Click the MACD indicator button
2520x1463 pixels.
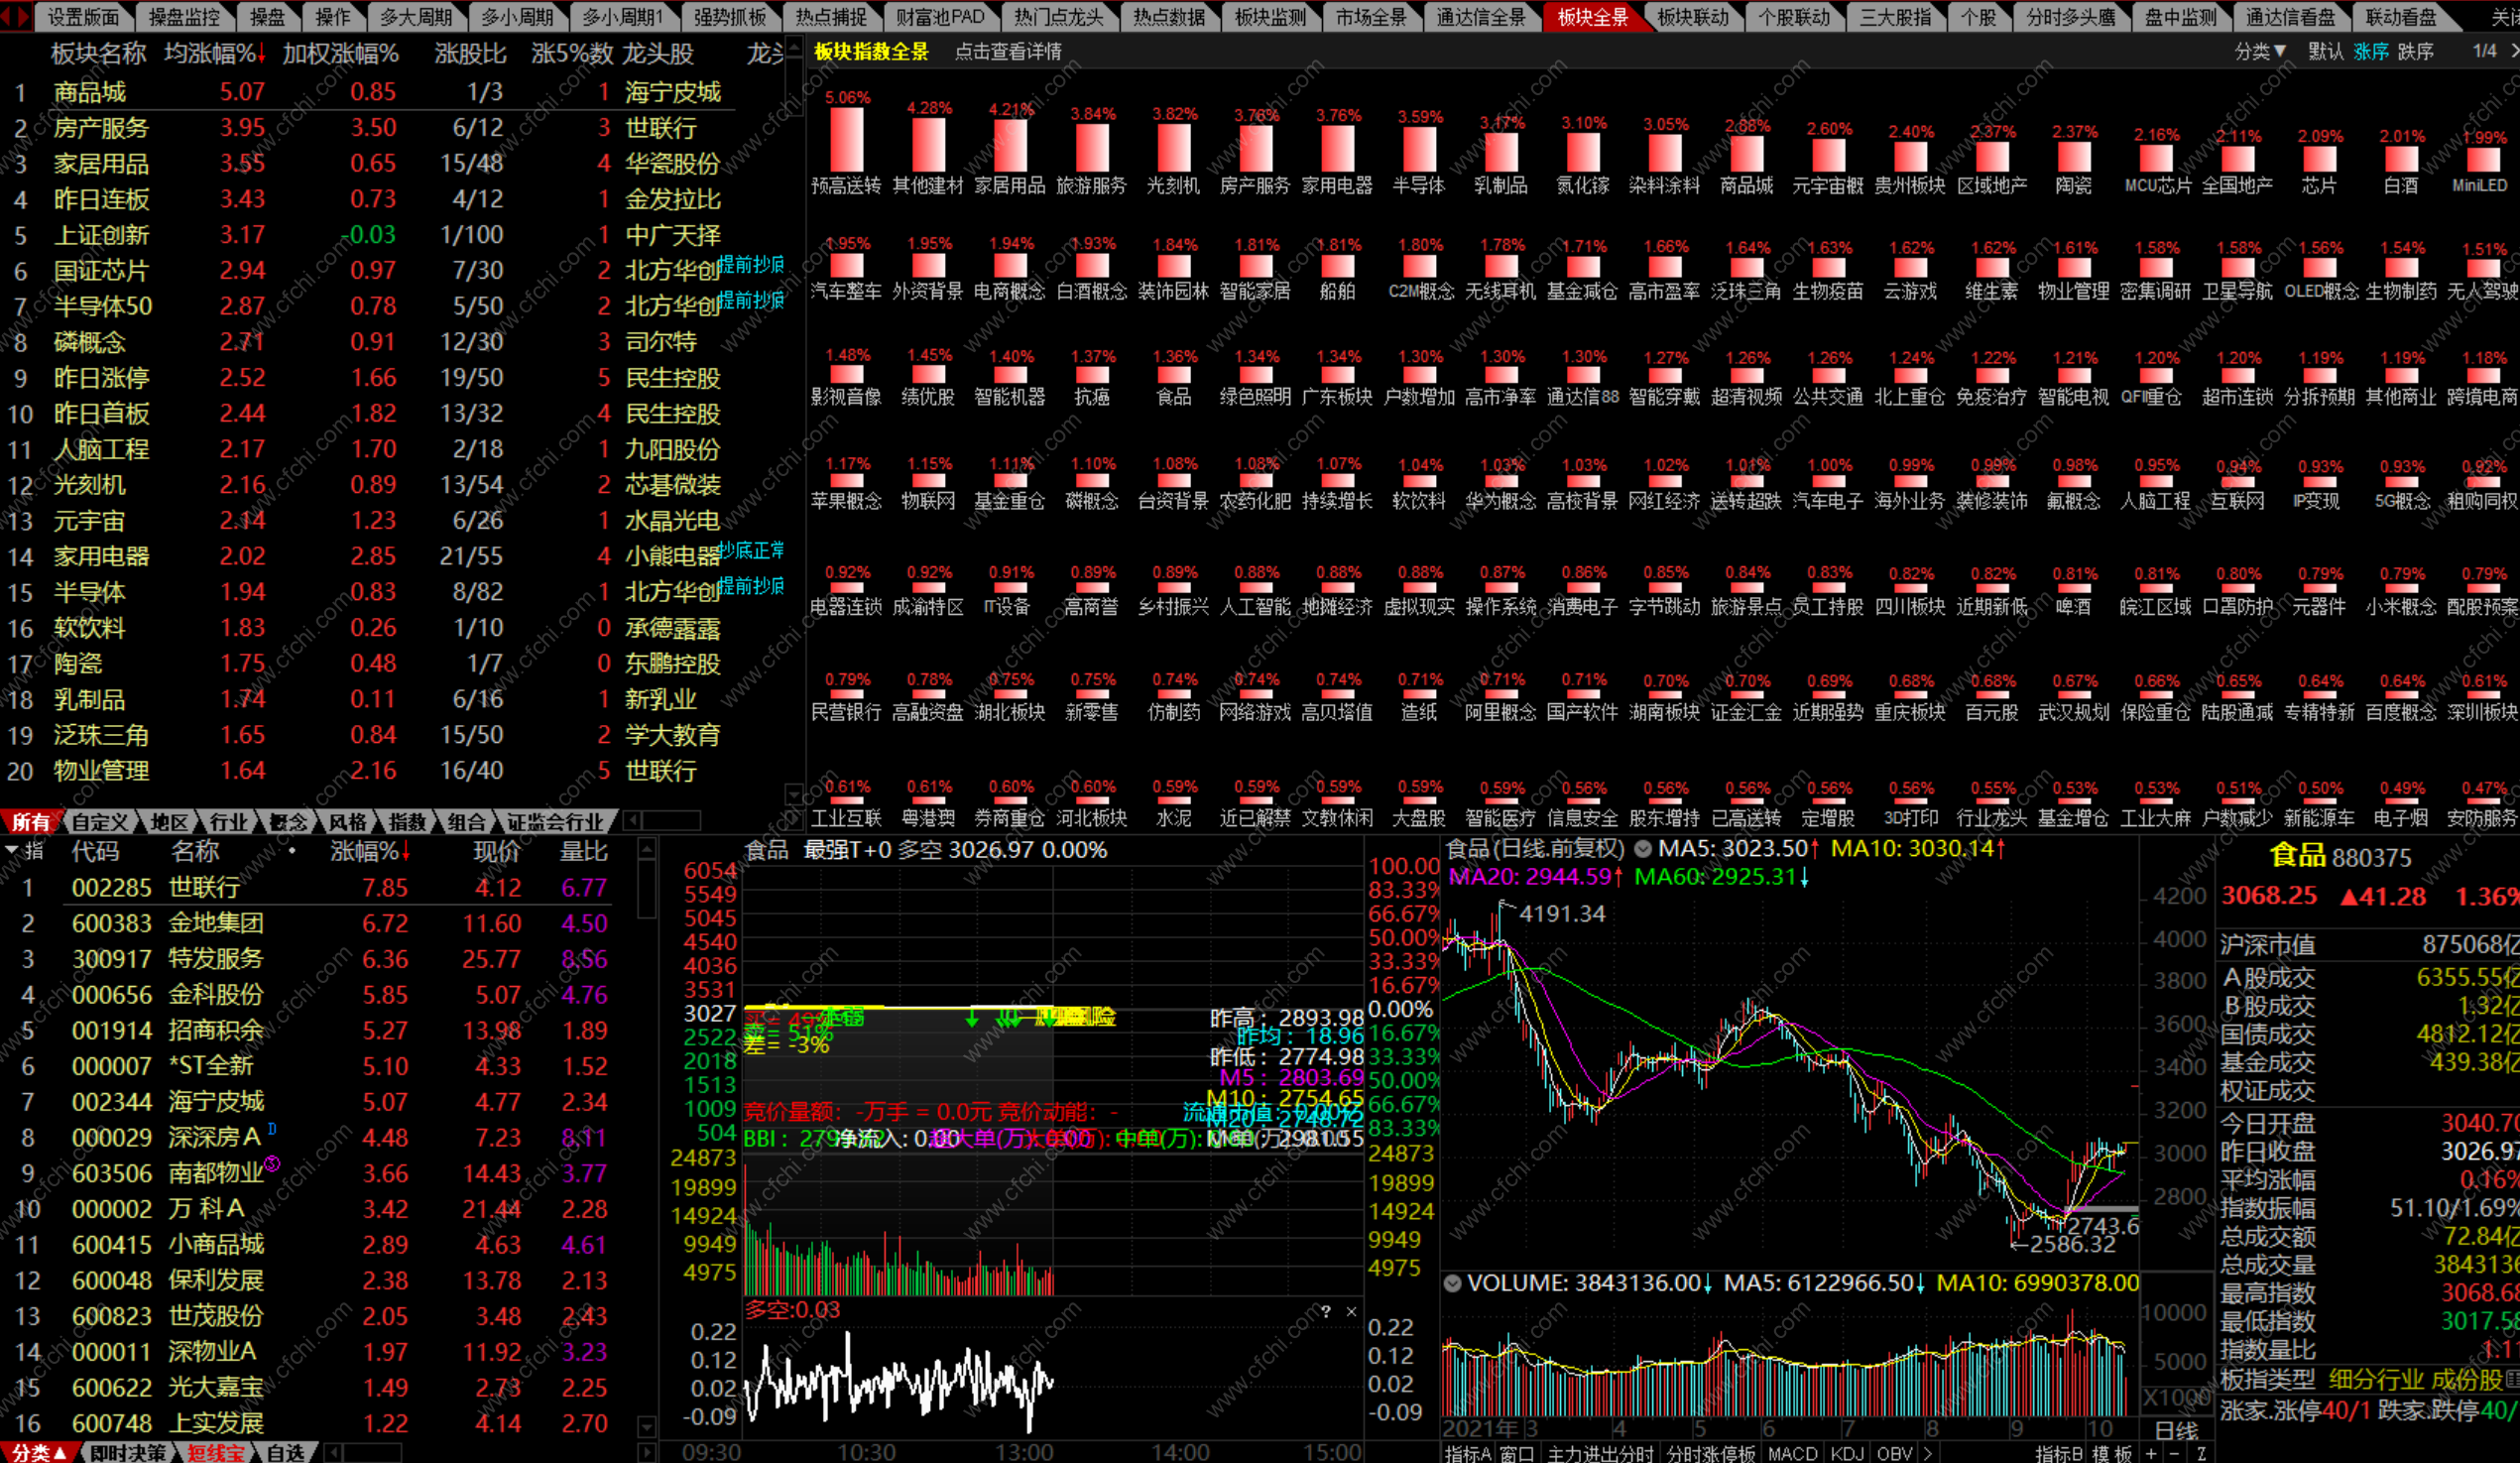(1792, 1453)
